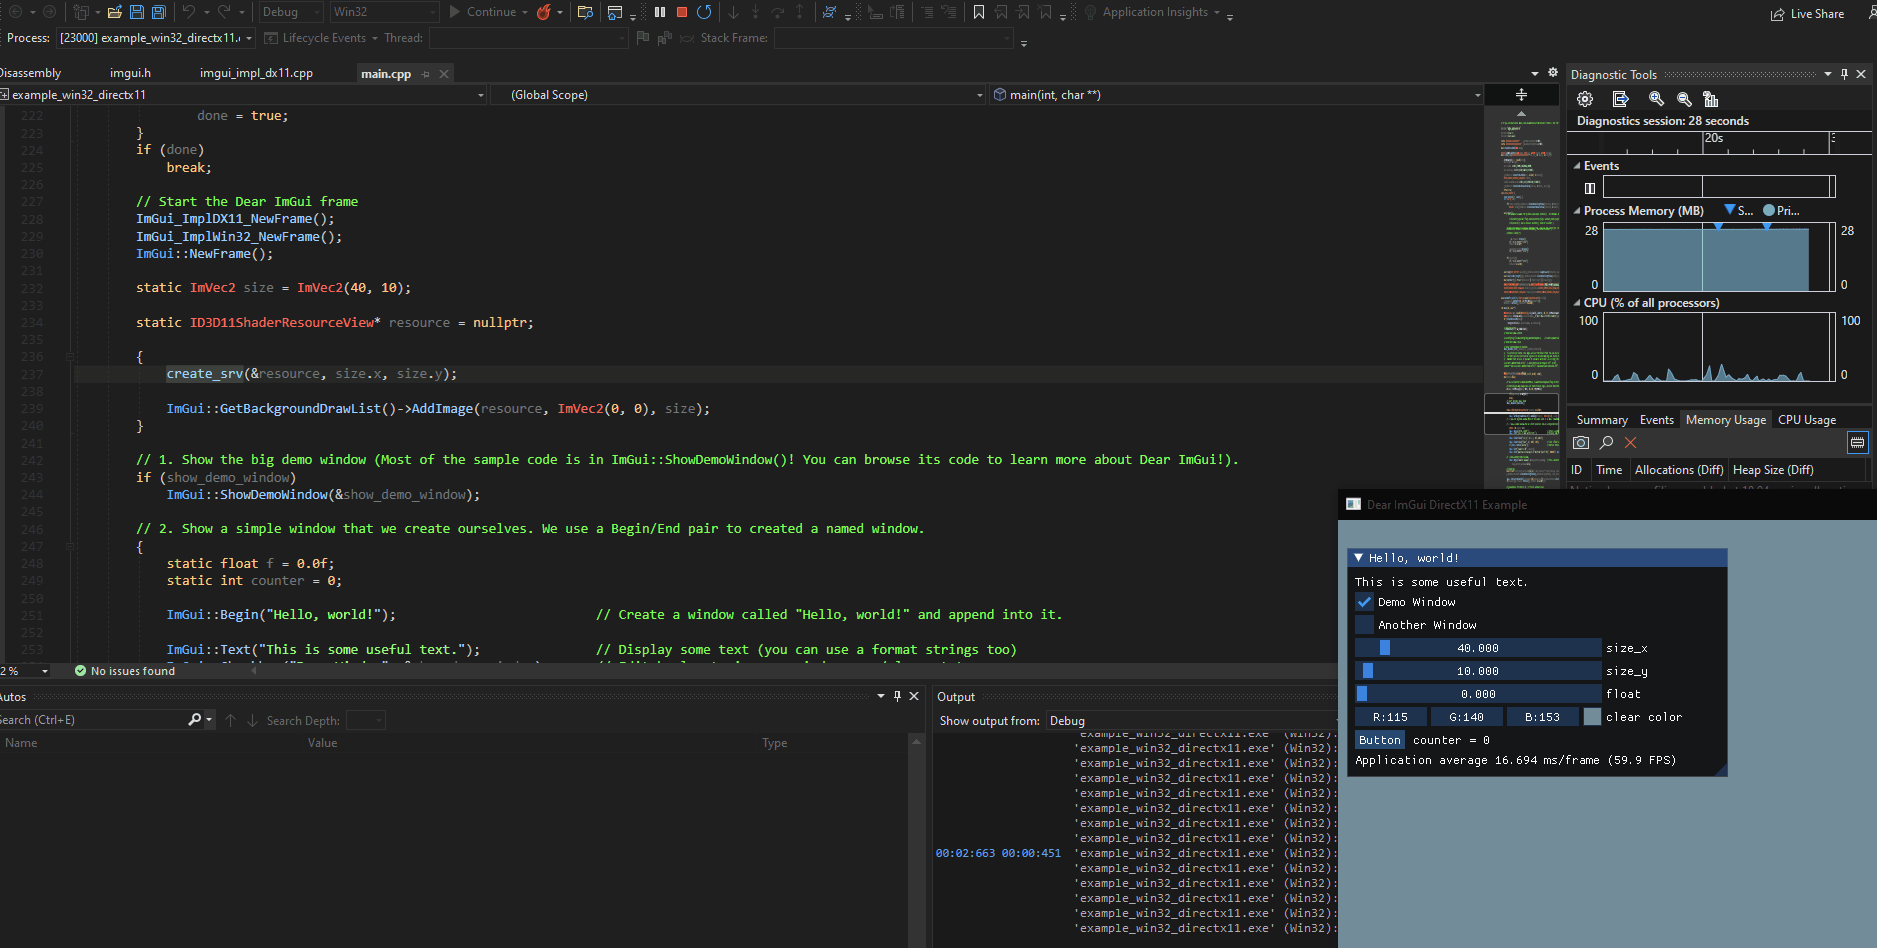Check the Another Window checkbox
Screen dimensions: 1877x948
[1366, 624]
